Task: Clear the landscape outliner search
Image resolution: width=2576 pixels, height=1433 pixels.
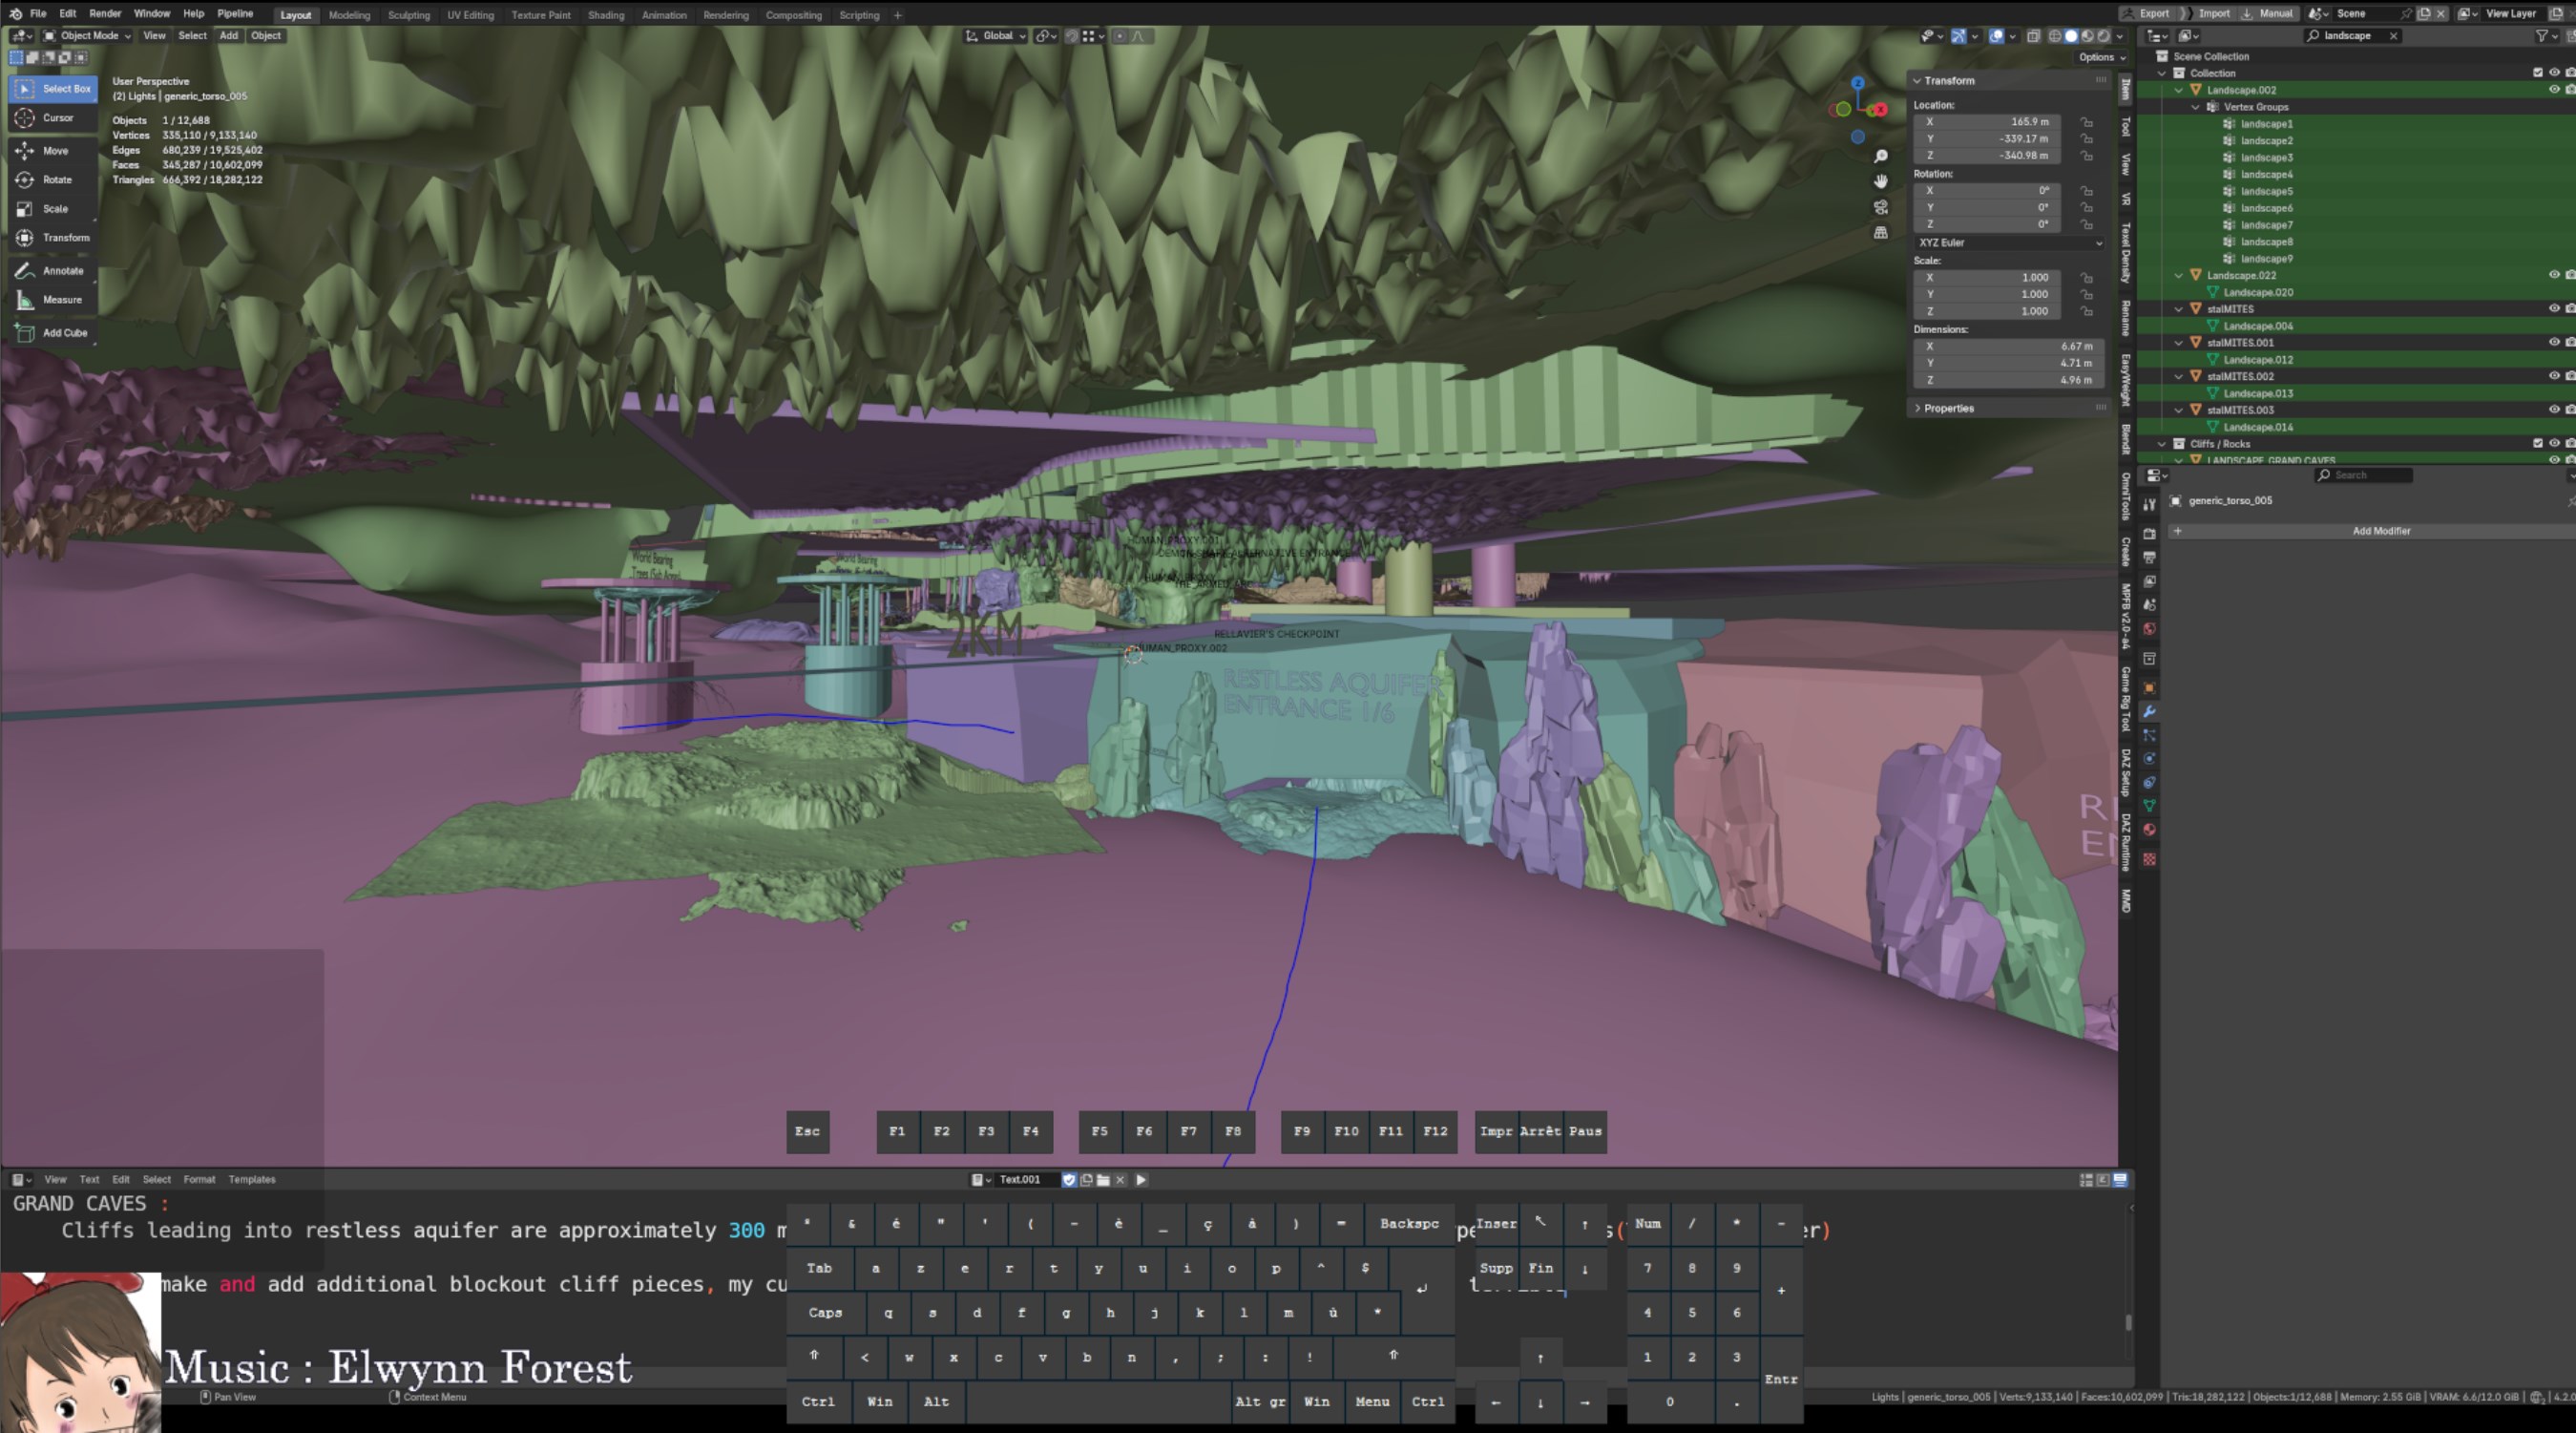Action: [x=2393, y=36]
